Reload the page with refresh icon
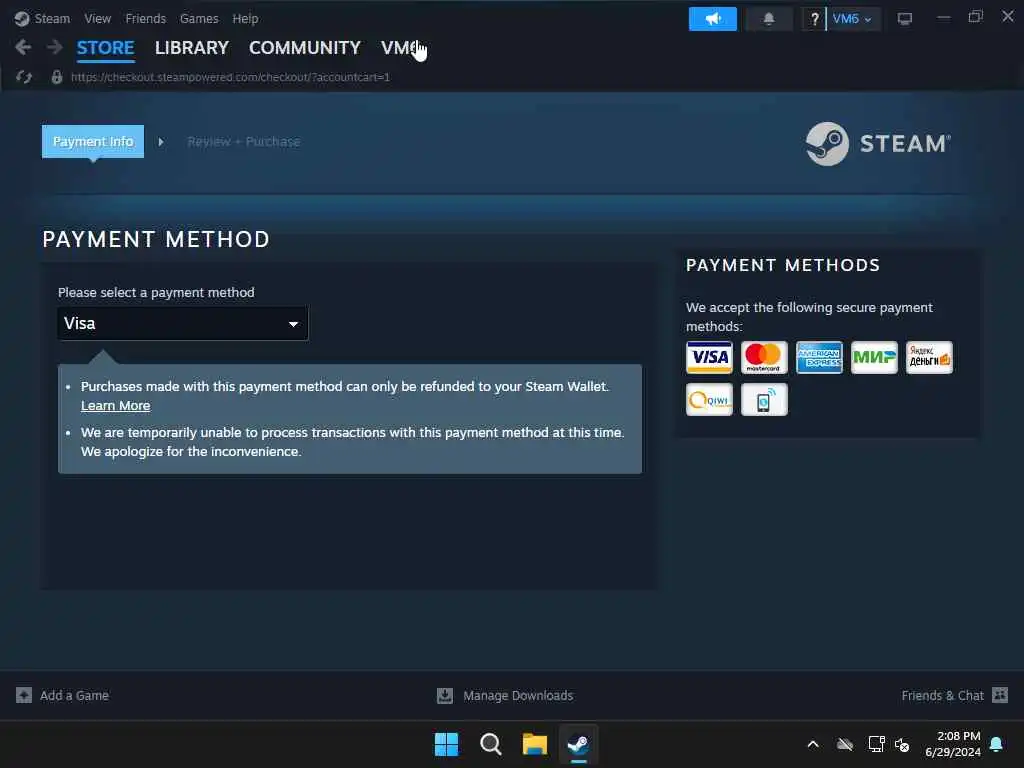The image size is (1024, 768). click(24, 77)
